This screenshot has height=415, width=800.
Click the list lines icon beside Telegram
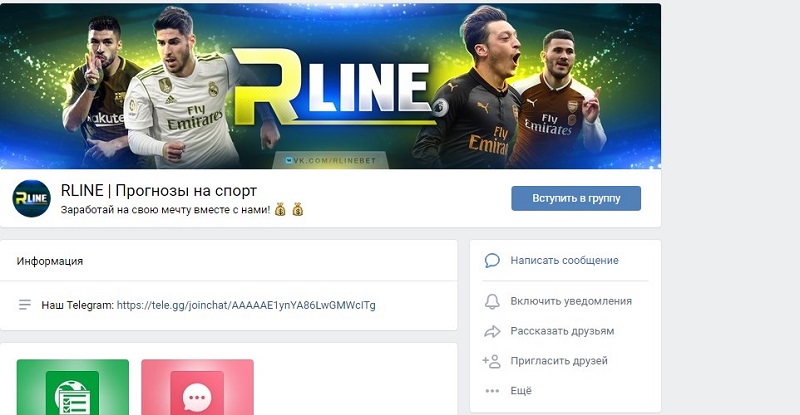(24, 305)
